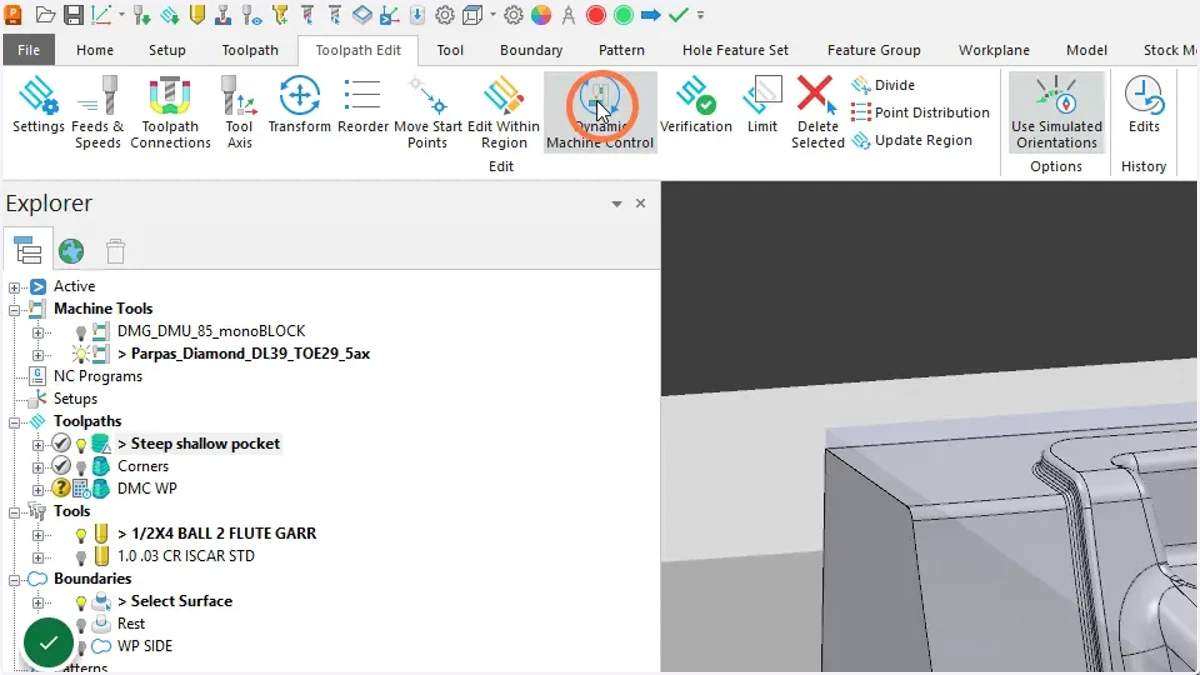Switch to the Boundary ribbon tab
The height and width of the screenshot is (675, 1200).
pos(531,50)
